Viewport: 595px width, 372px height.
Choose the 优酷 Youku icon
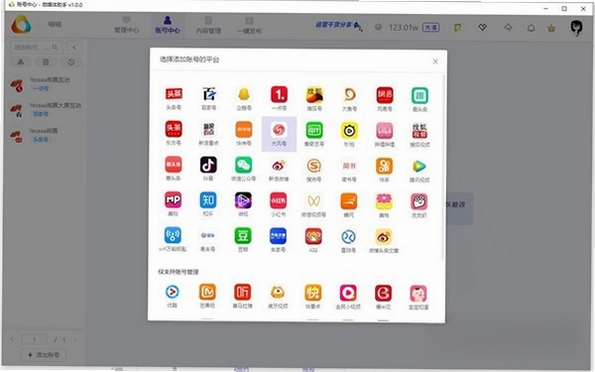[172, 292]
